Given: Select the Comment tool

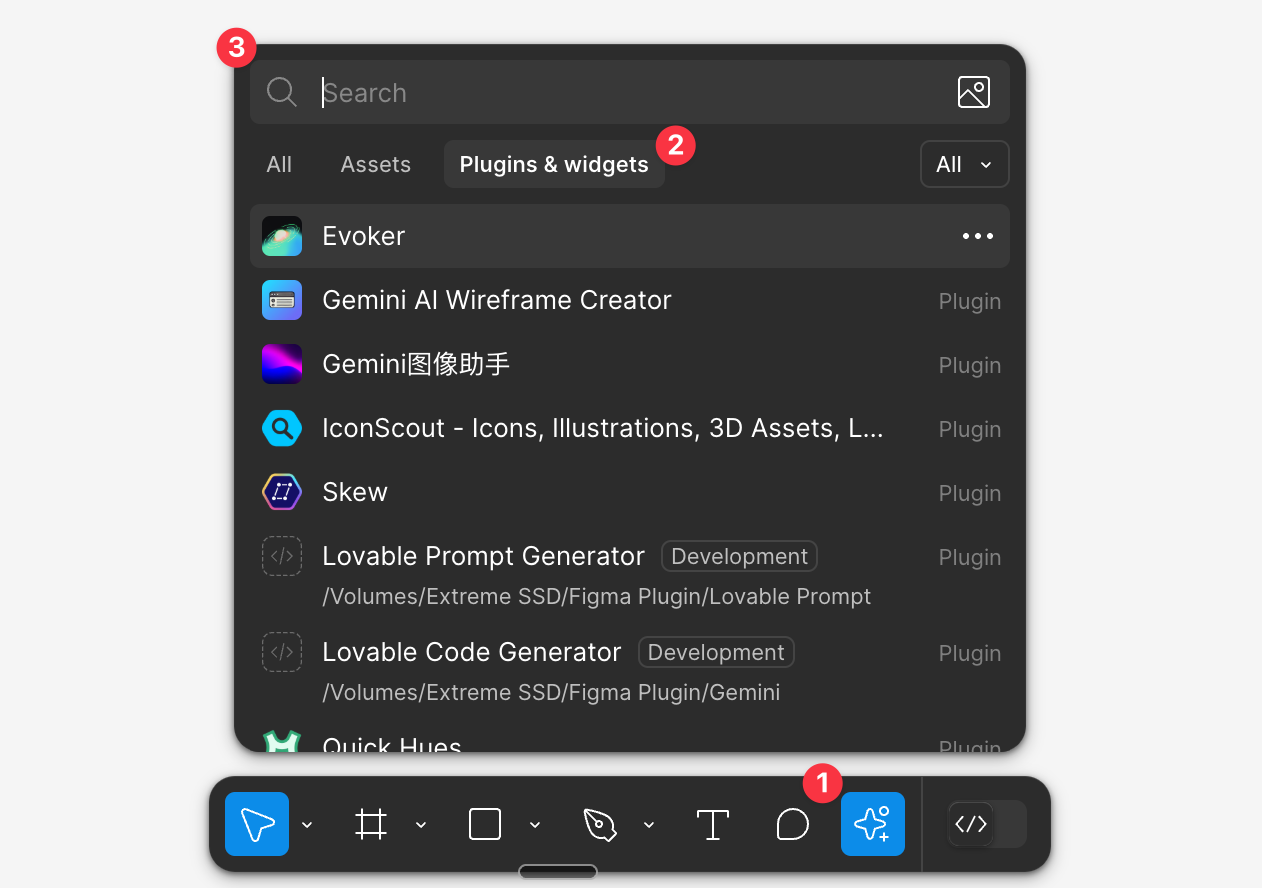Looking at the screenshot, I should pyautogui.click(x=793, y=824).
